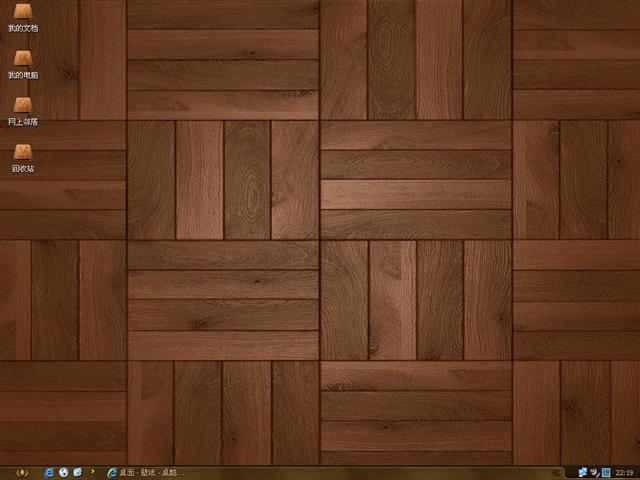Open the 我的文档 desktop icon
The image size is (640, 480).
[x=23, y=18]
